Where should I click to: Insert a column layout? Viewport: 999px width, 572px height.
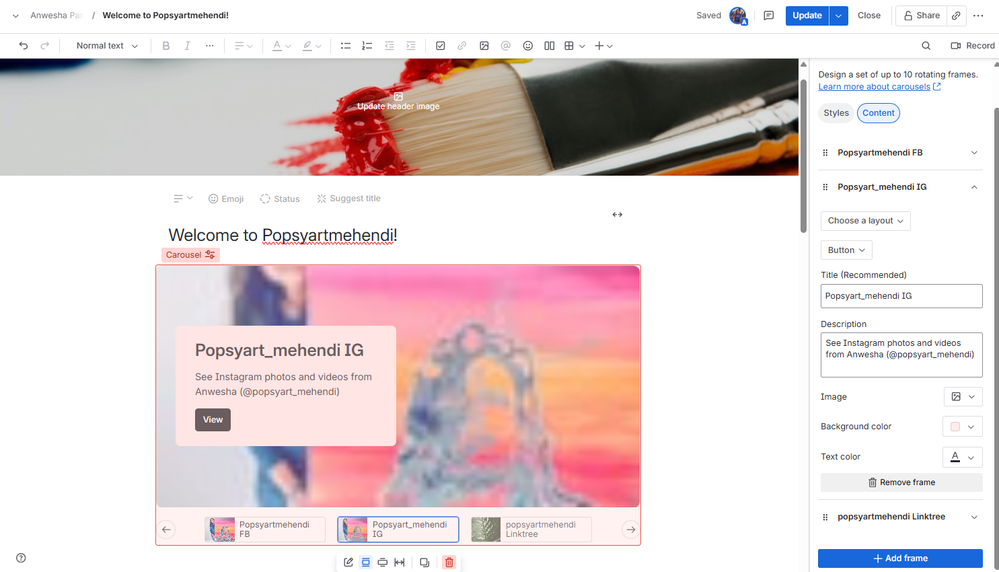coord(549,46)
